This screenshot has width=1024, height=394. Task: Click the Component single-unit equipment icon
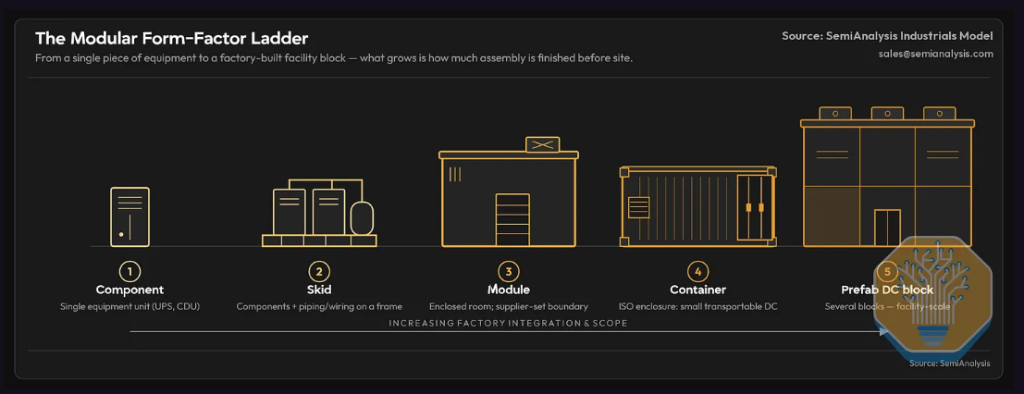point(130,217)
